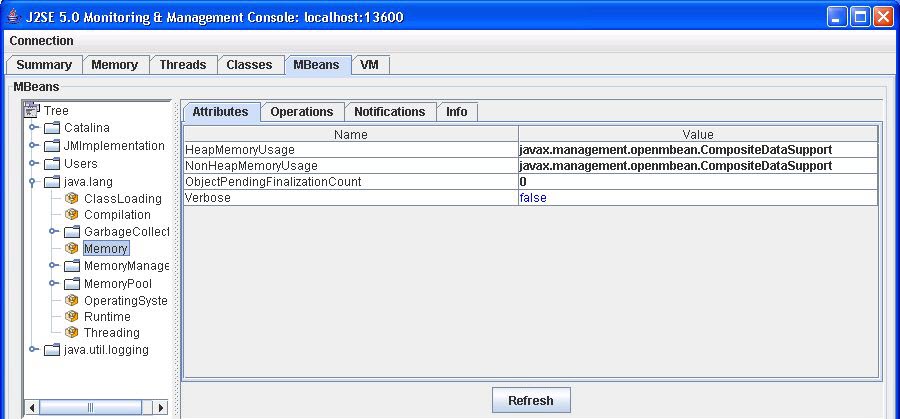Open the Notifications sub-tab
Viewport: 900px width, 419px height.
pyautogui.click(x=390, y=112)
